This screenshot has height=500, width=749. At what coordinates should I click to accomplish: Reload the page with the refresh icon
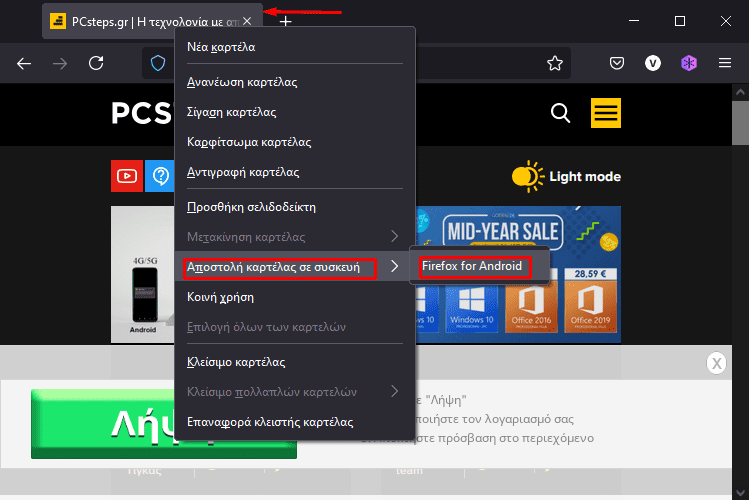[96, 63]
